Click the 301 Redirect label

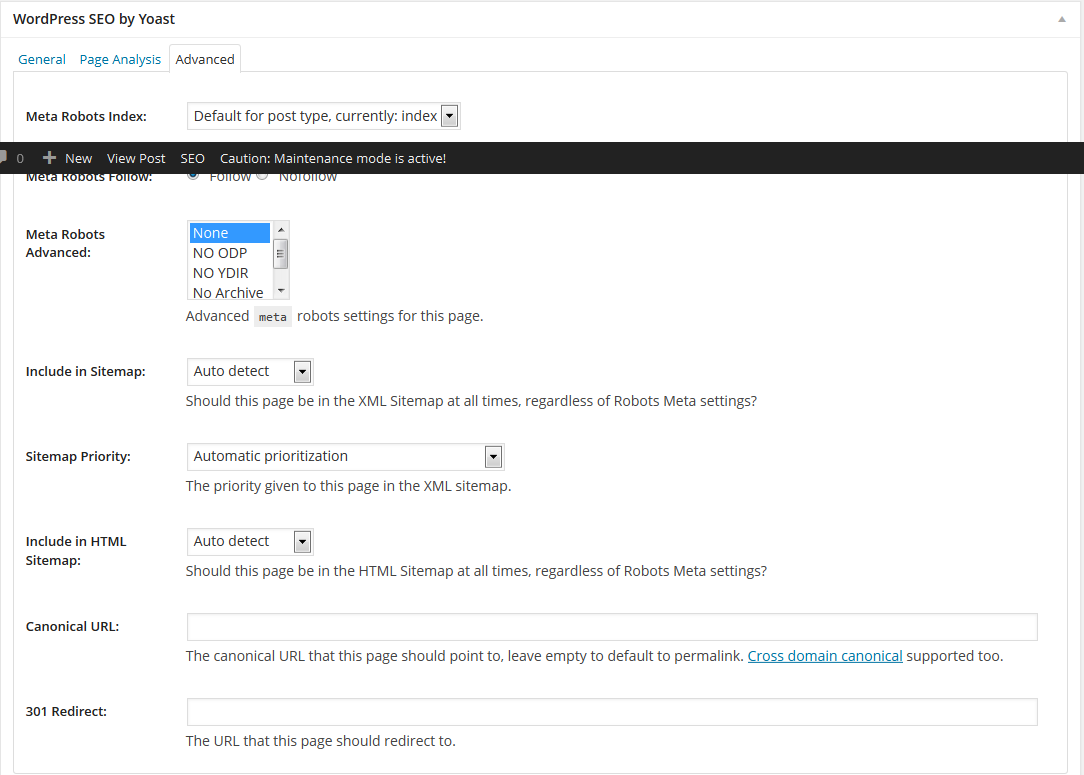tap(66, 711)
